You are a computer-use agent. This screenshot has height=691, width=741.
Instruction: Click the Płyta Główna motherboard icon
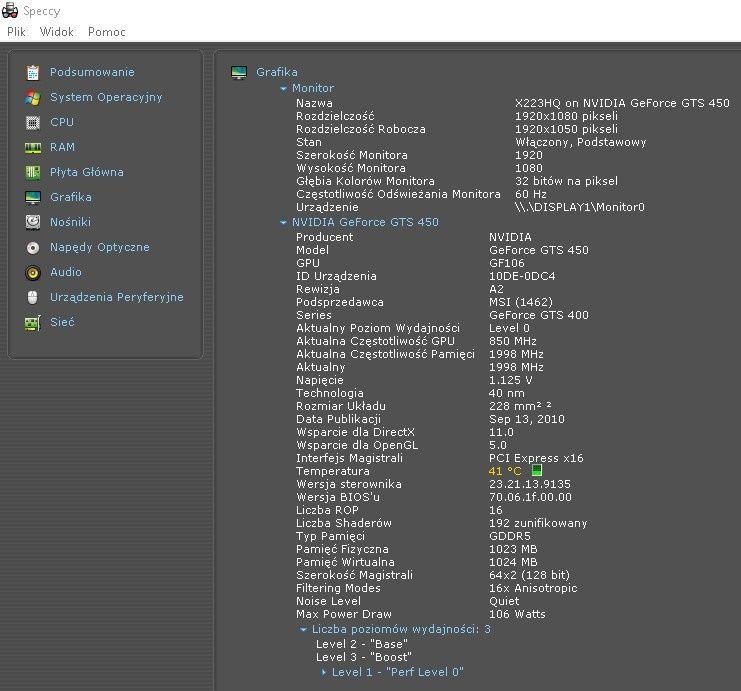[x=33, y=172]
